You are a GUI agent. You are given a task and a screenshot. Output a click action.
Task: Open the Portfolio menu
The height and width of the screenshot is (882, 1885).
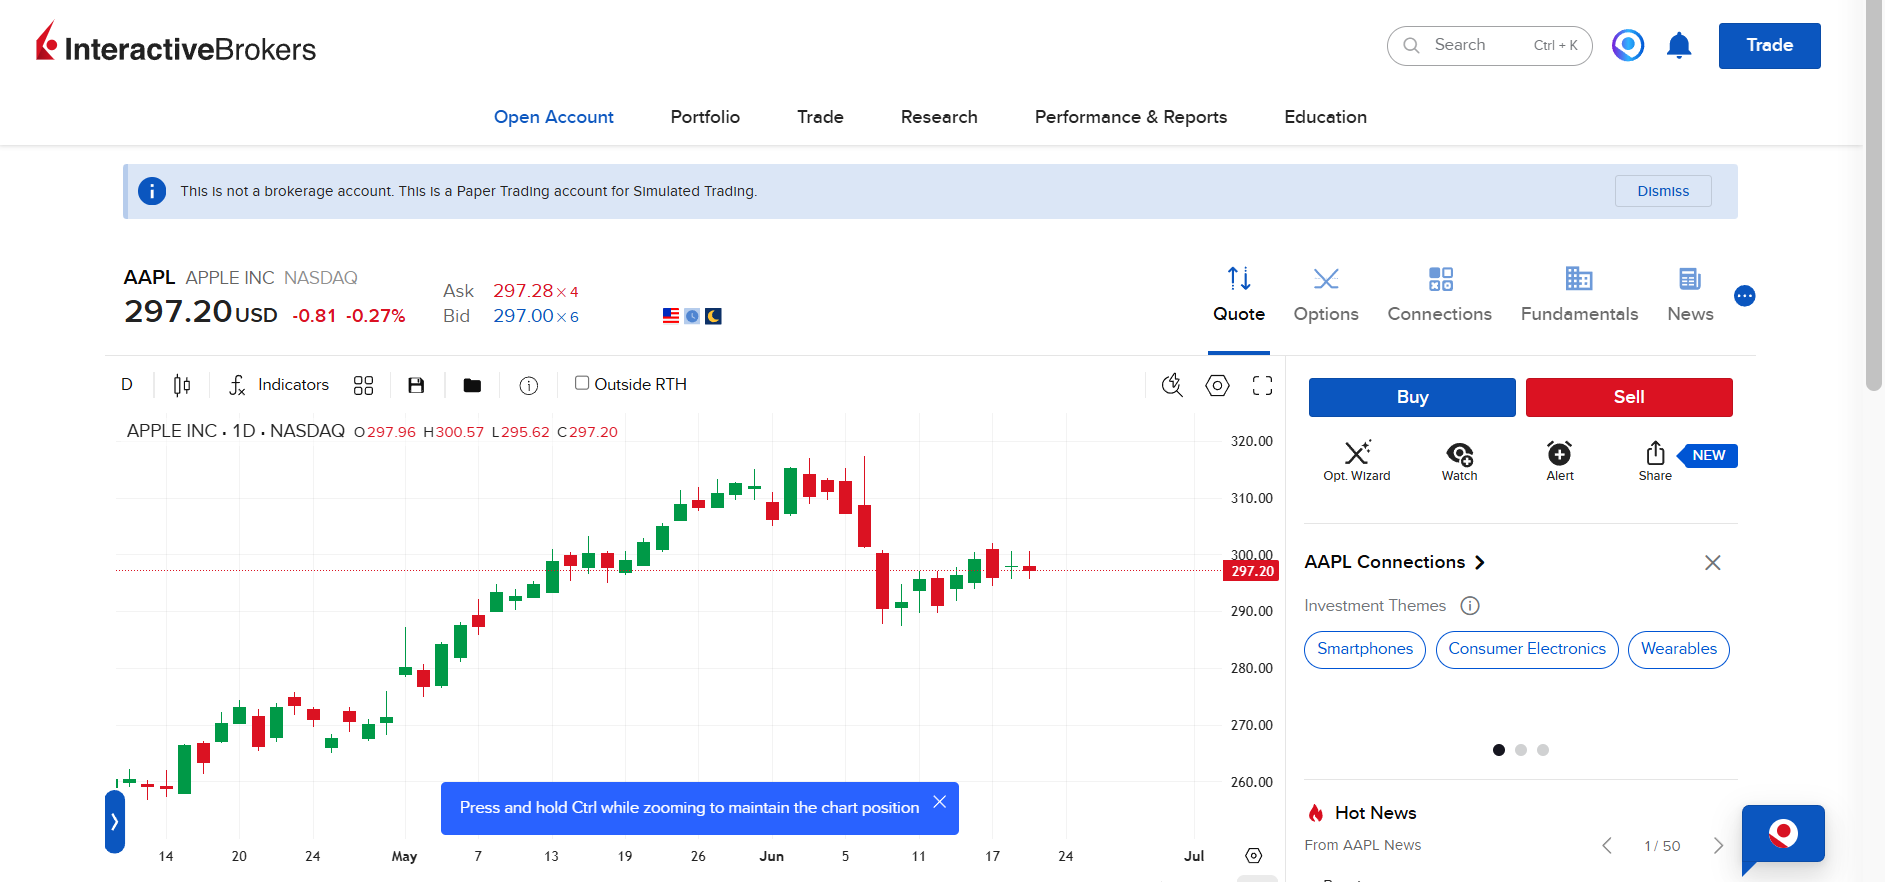705,117
